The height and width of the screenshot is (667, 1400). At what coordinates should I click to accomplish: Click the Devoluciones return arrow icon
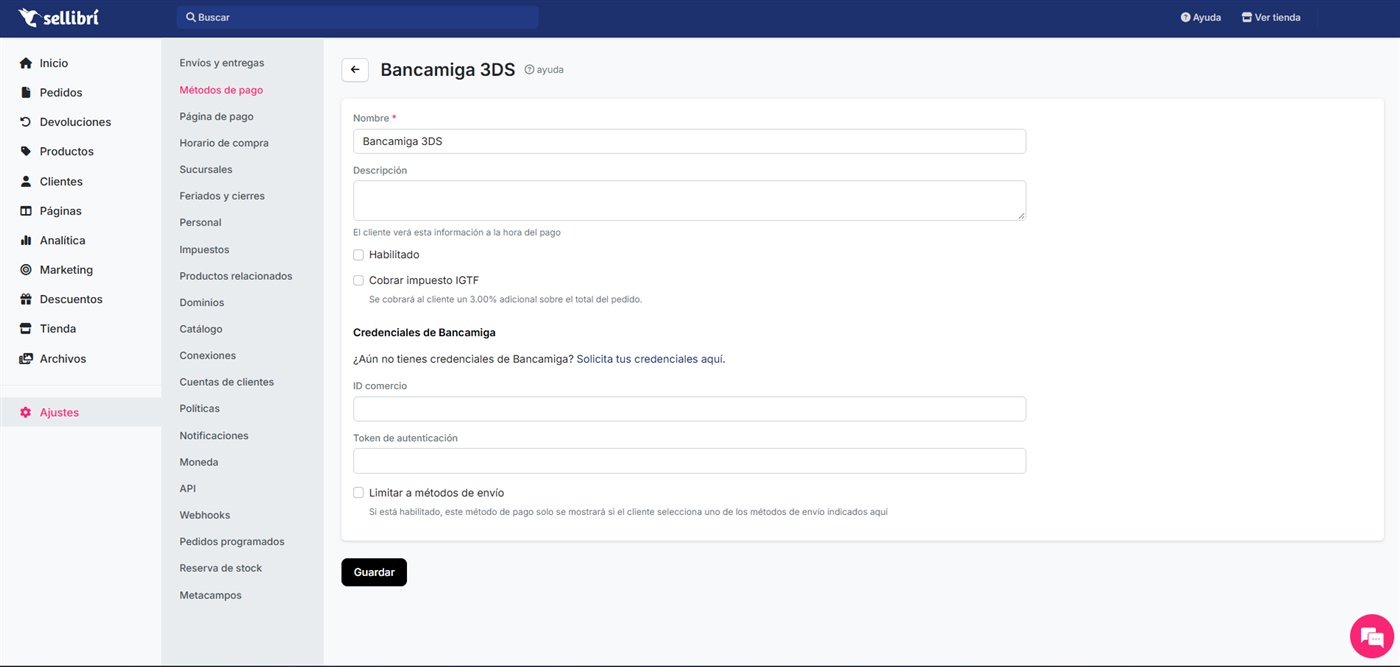[x=26, y=122]
